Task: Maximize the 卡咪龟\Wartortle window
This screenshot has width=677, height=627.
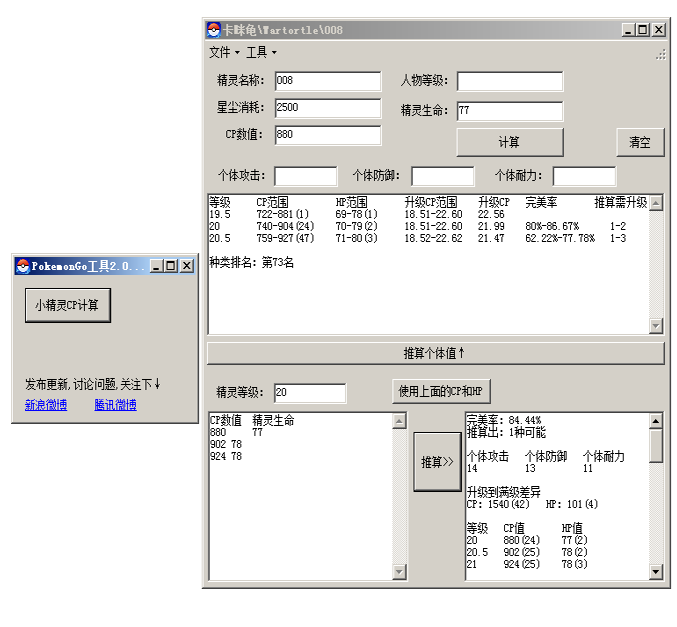Action: [x=643, y=30]
